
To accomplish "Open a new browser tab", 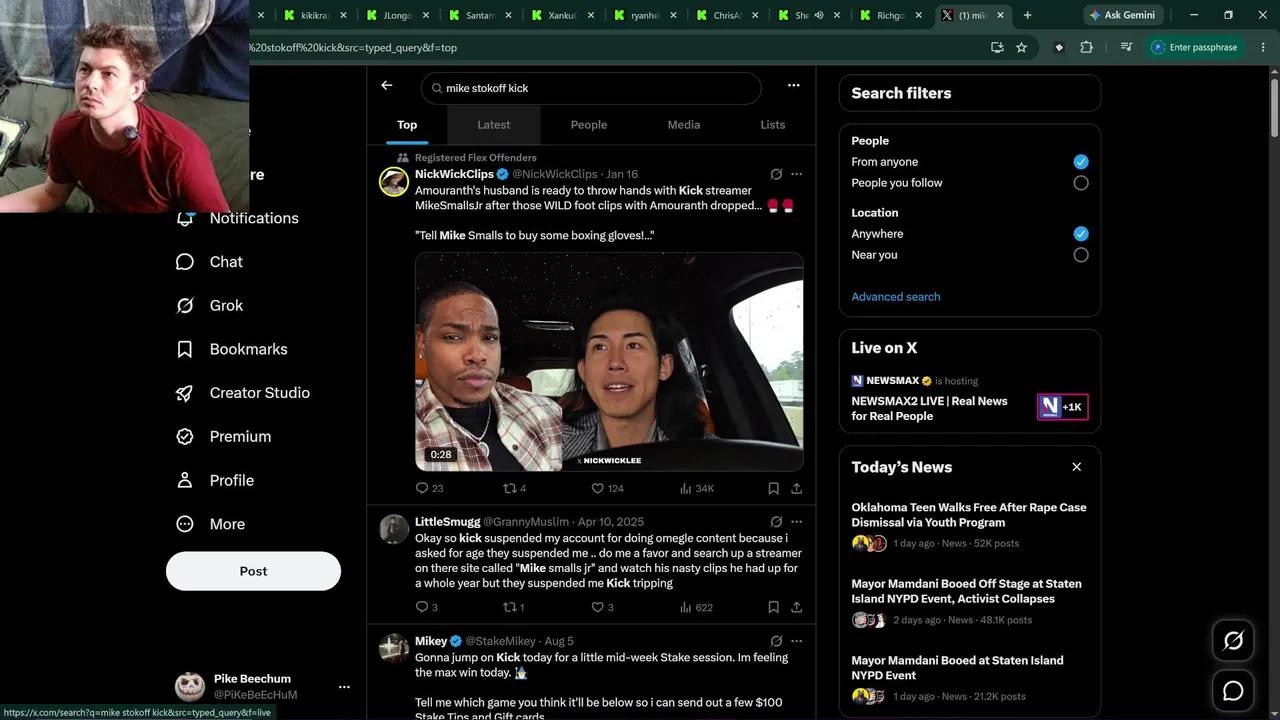I will coord(1027,15).
